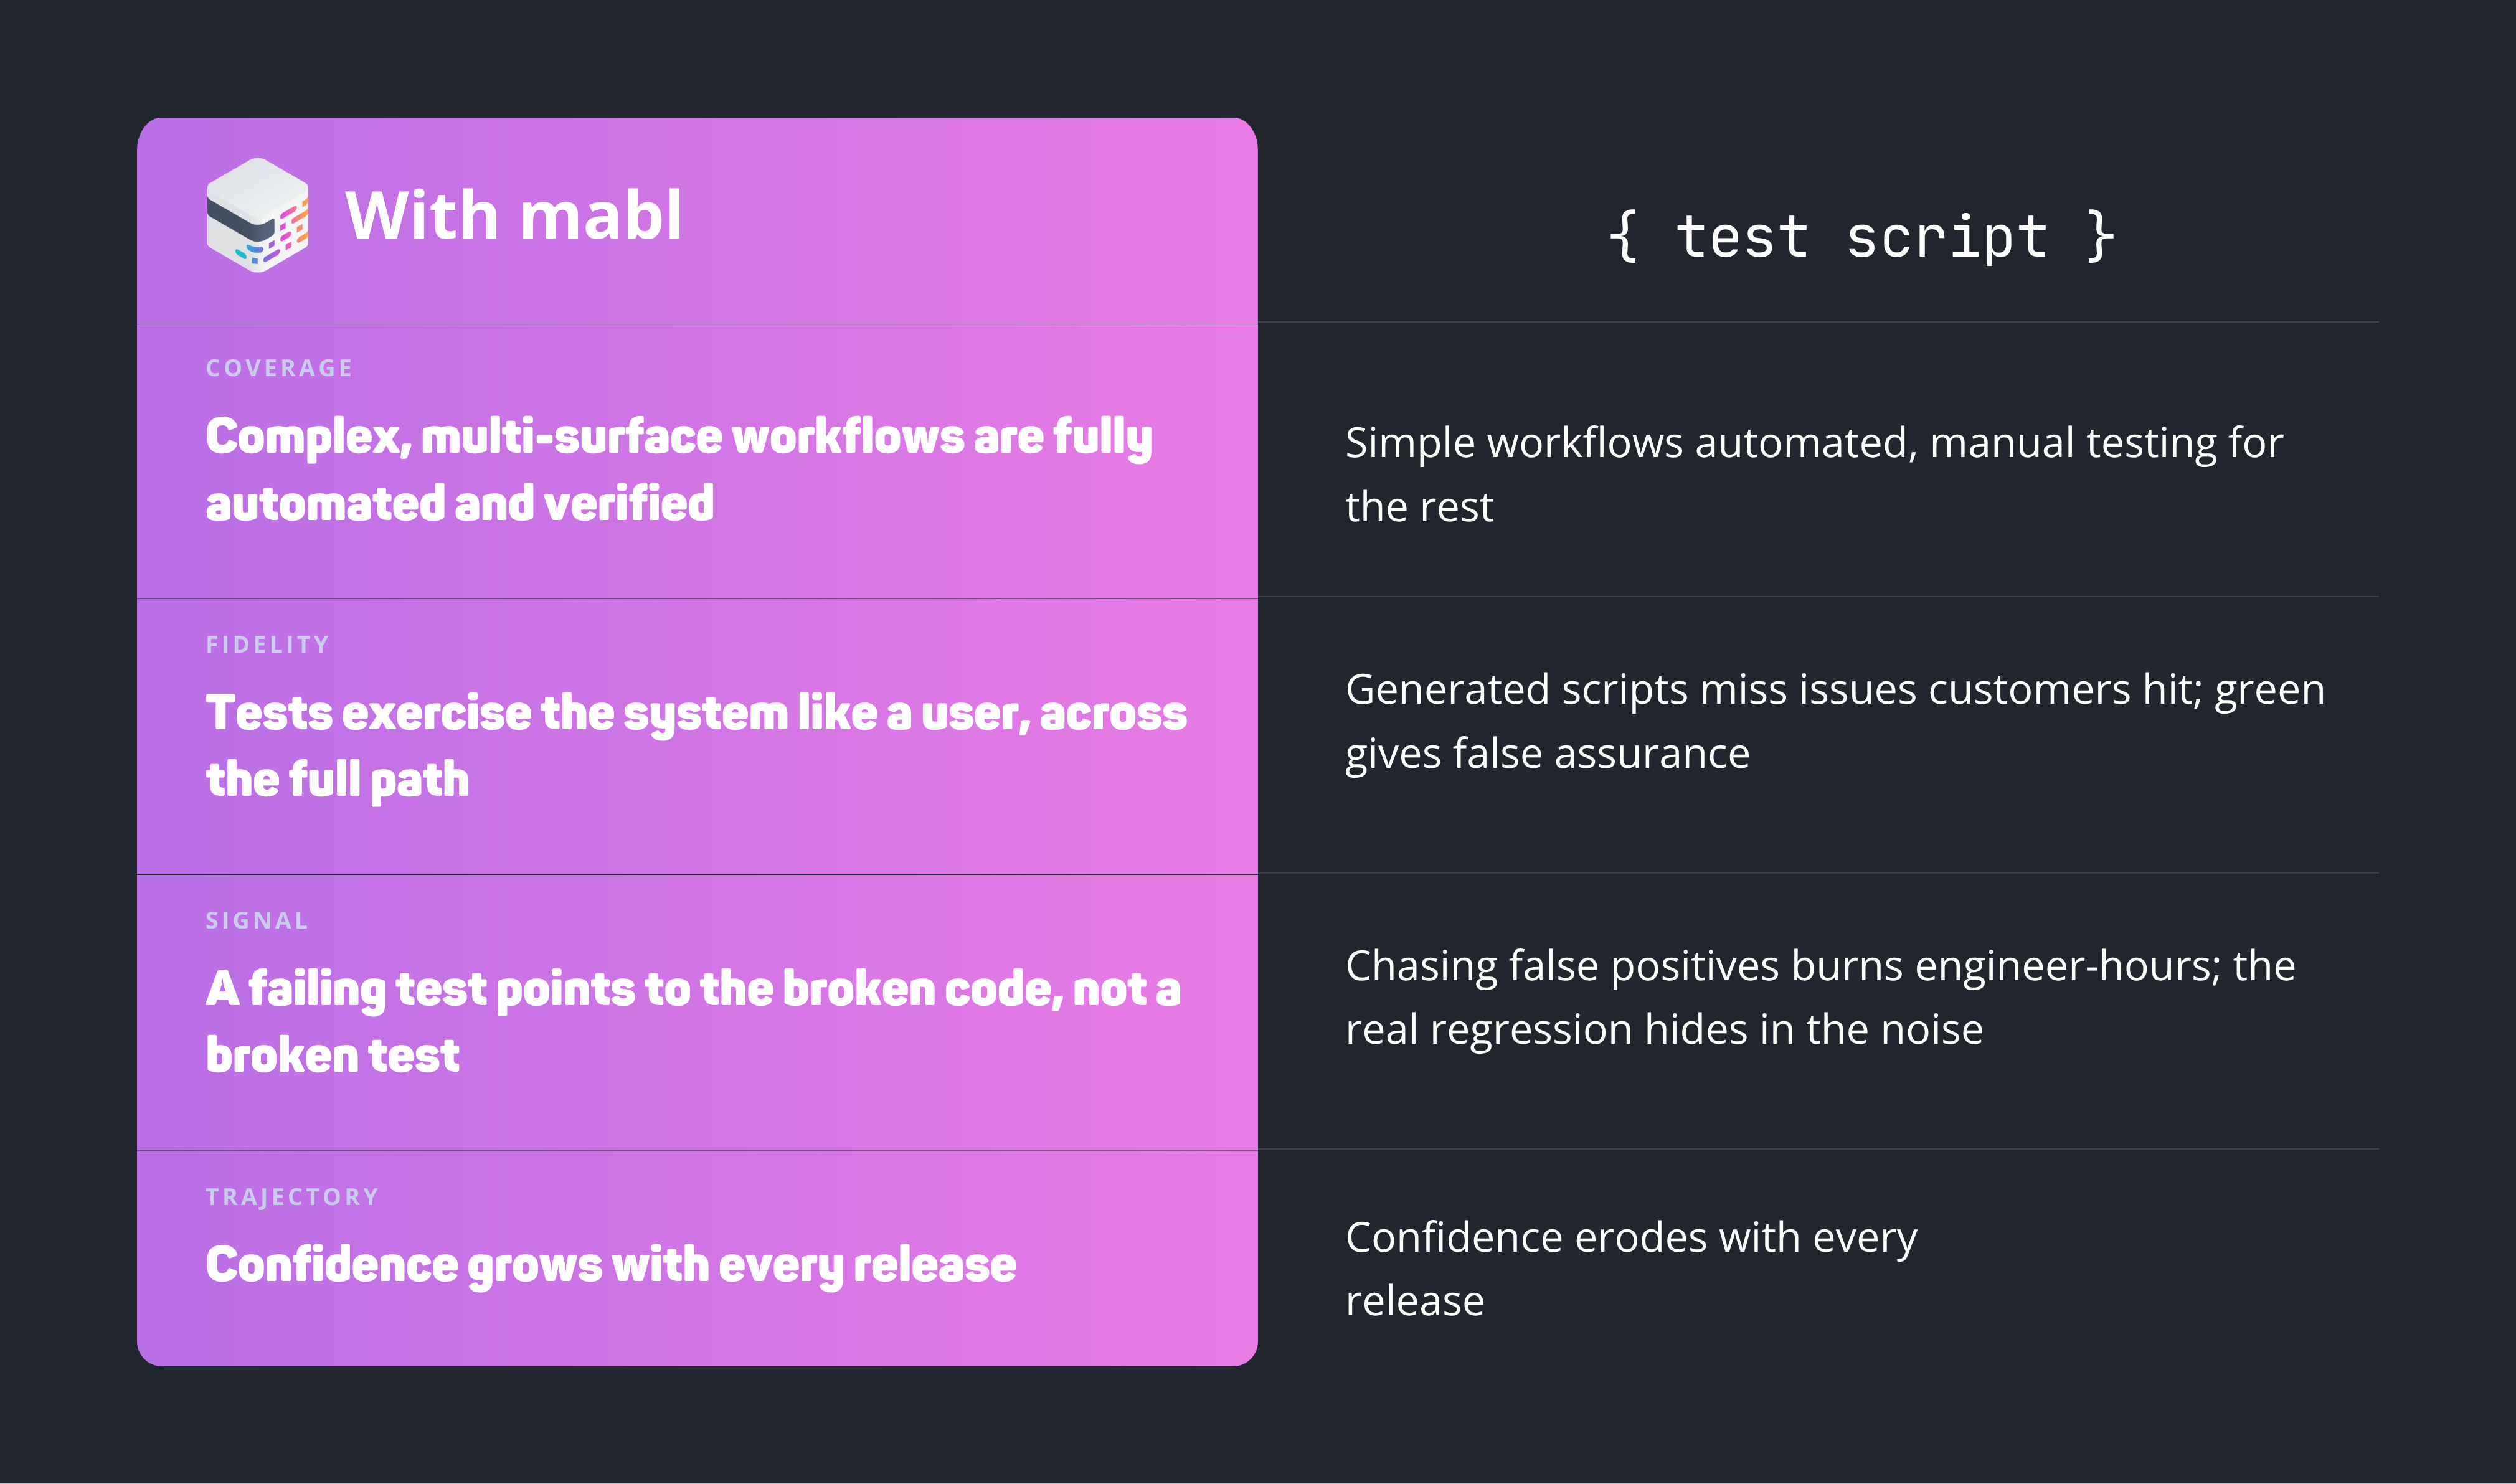Click 'Complex, multi-surface workflows are fully automated' text
This screenshot has height=1484, width=2516.
coord(679,469)
